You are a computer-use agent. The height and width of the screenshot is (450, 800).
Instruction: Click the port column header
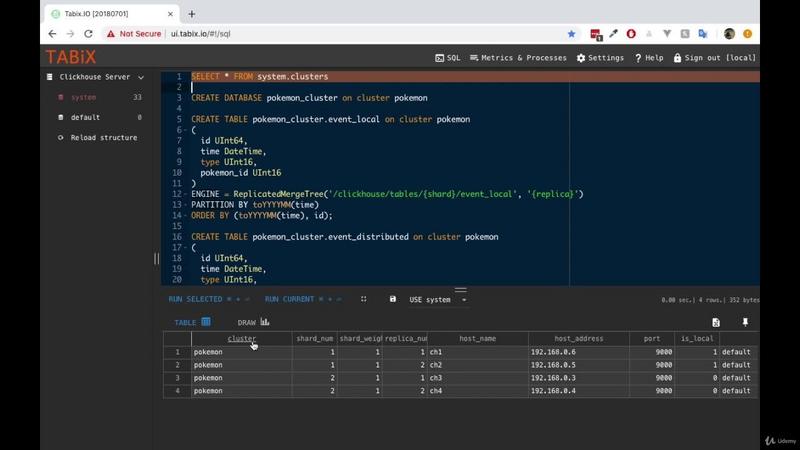pos(652,339)
